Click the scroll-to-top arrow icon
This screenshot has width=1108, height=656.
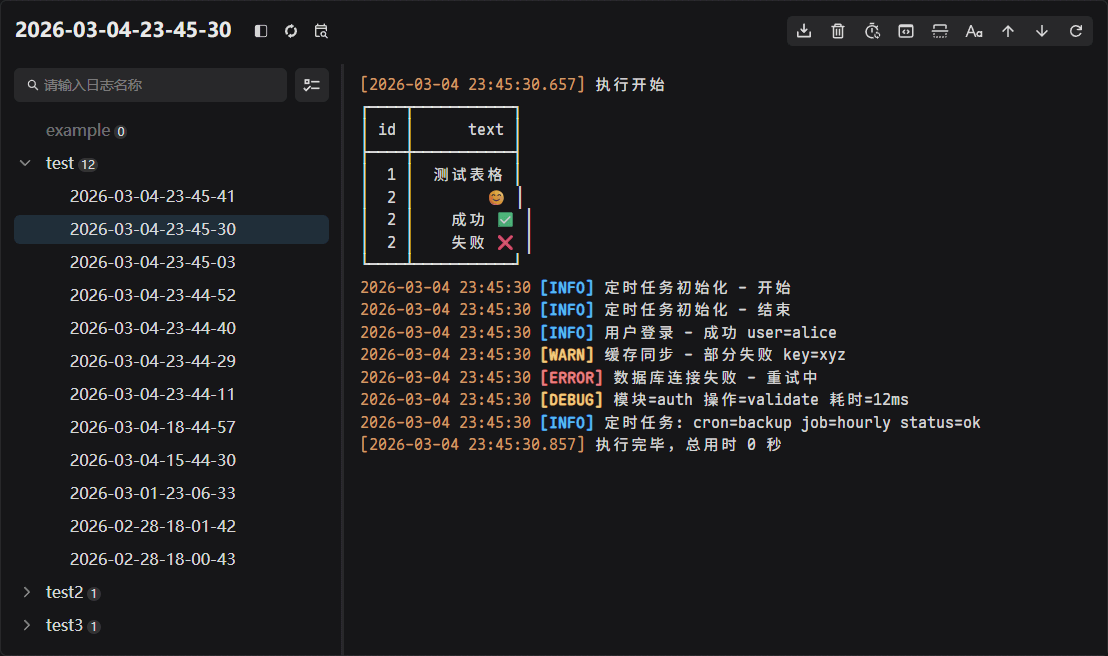[x=1007, y=31]
